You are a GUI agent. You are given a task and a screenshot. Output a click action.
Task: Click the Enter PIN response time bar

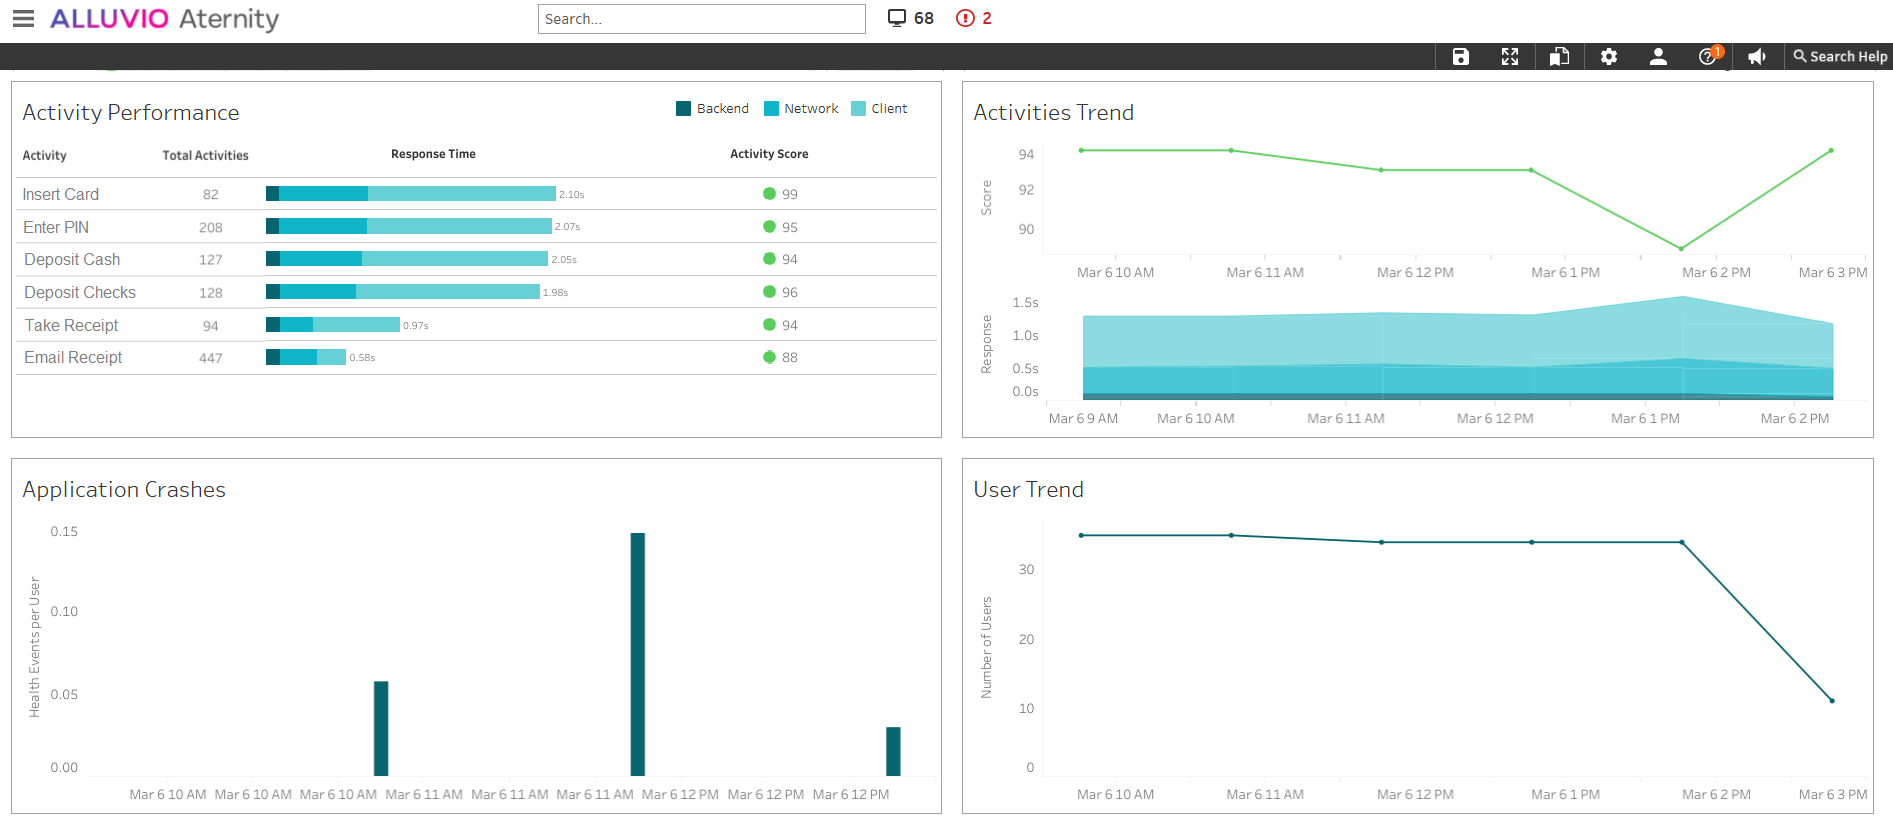click(409, 227)
